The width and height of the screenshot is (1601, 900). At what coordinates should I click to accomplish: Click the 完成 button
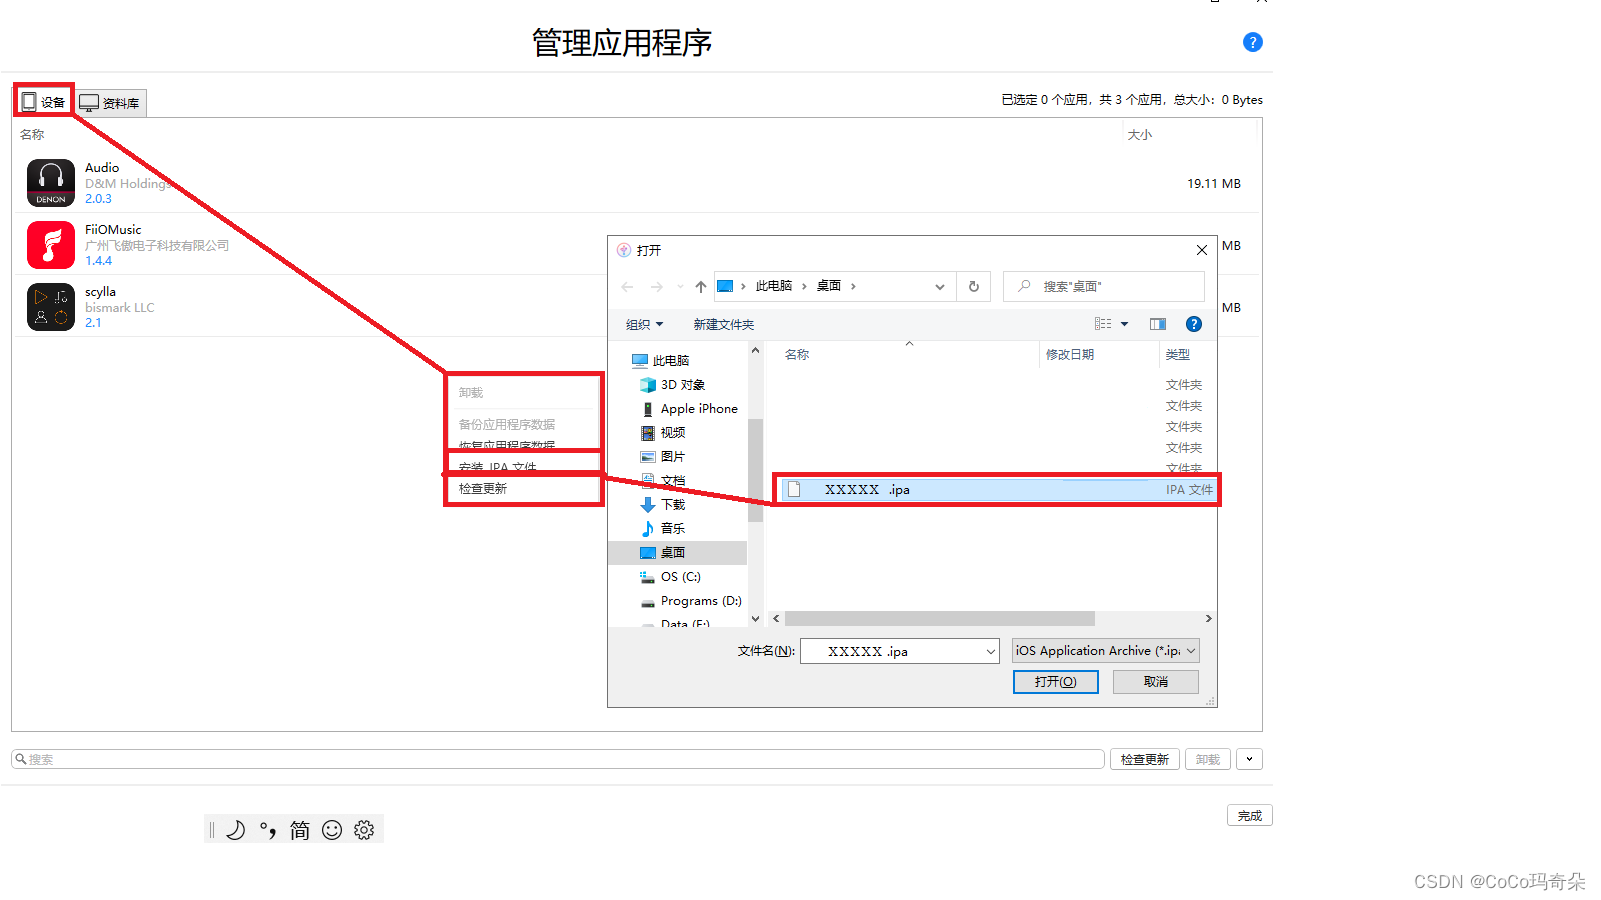coord(1250,816)
